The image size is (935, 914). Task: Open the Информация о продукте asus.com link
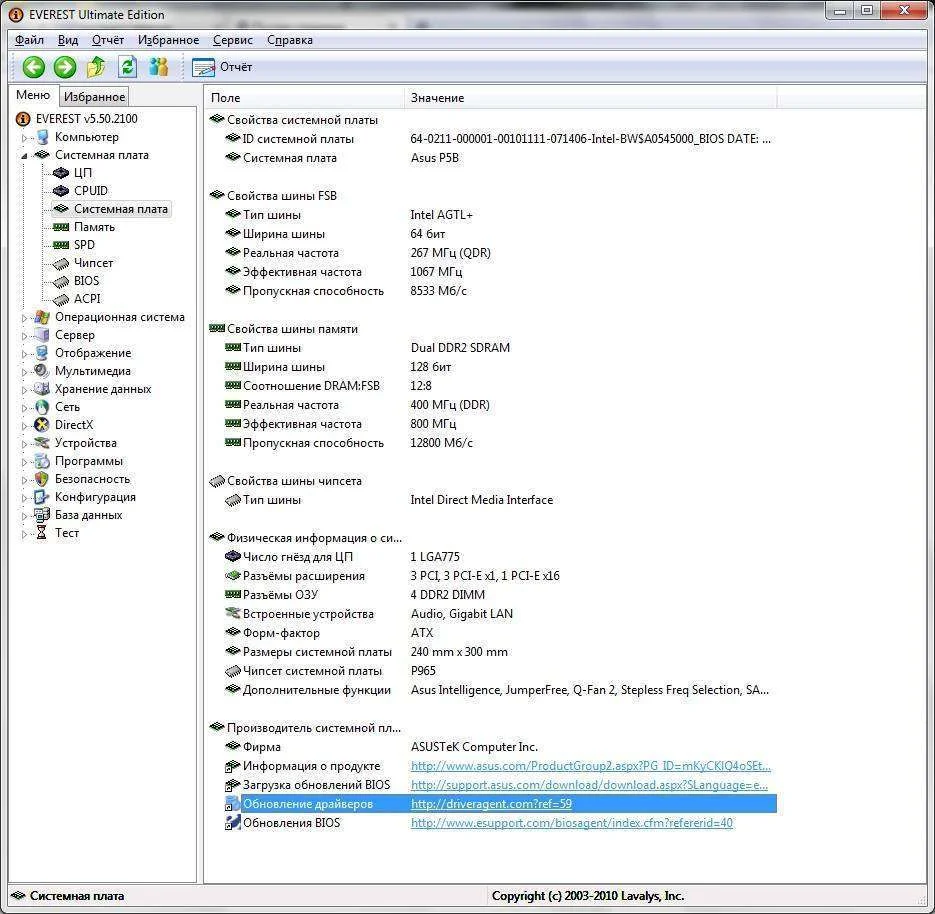pos(590,766)
